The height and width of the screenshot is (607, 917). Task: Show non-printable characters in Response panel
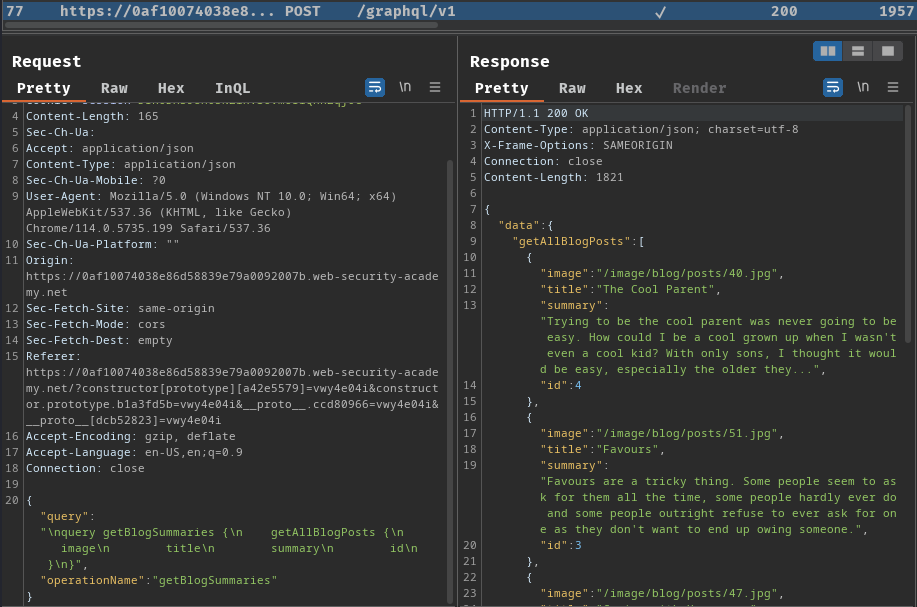coord(863,87)
